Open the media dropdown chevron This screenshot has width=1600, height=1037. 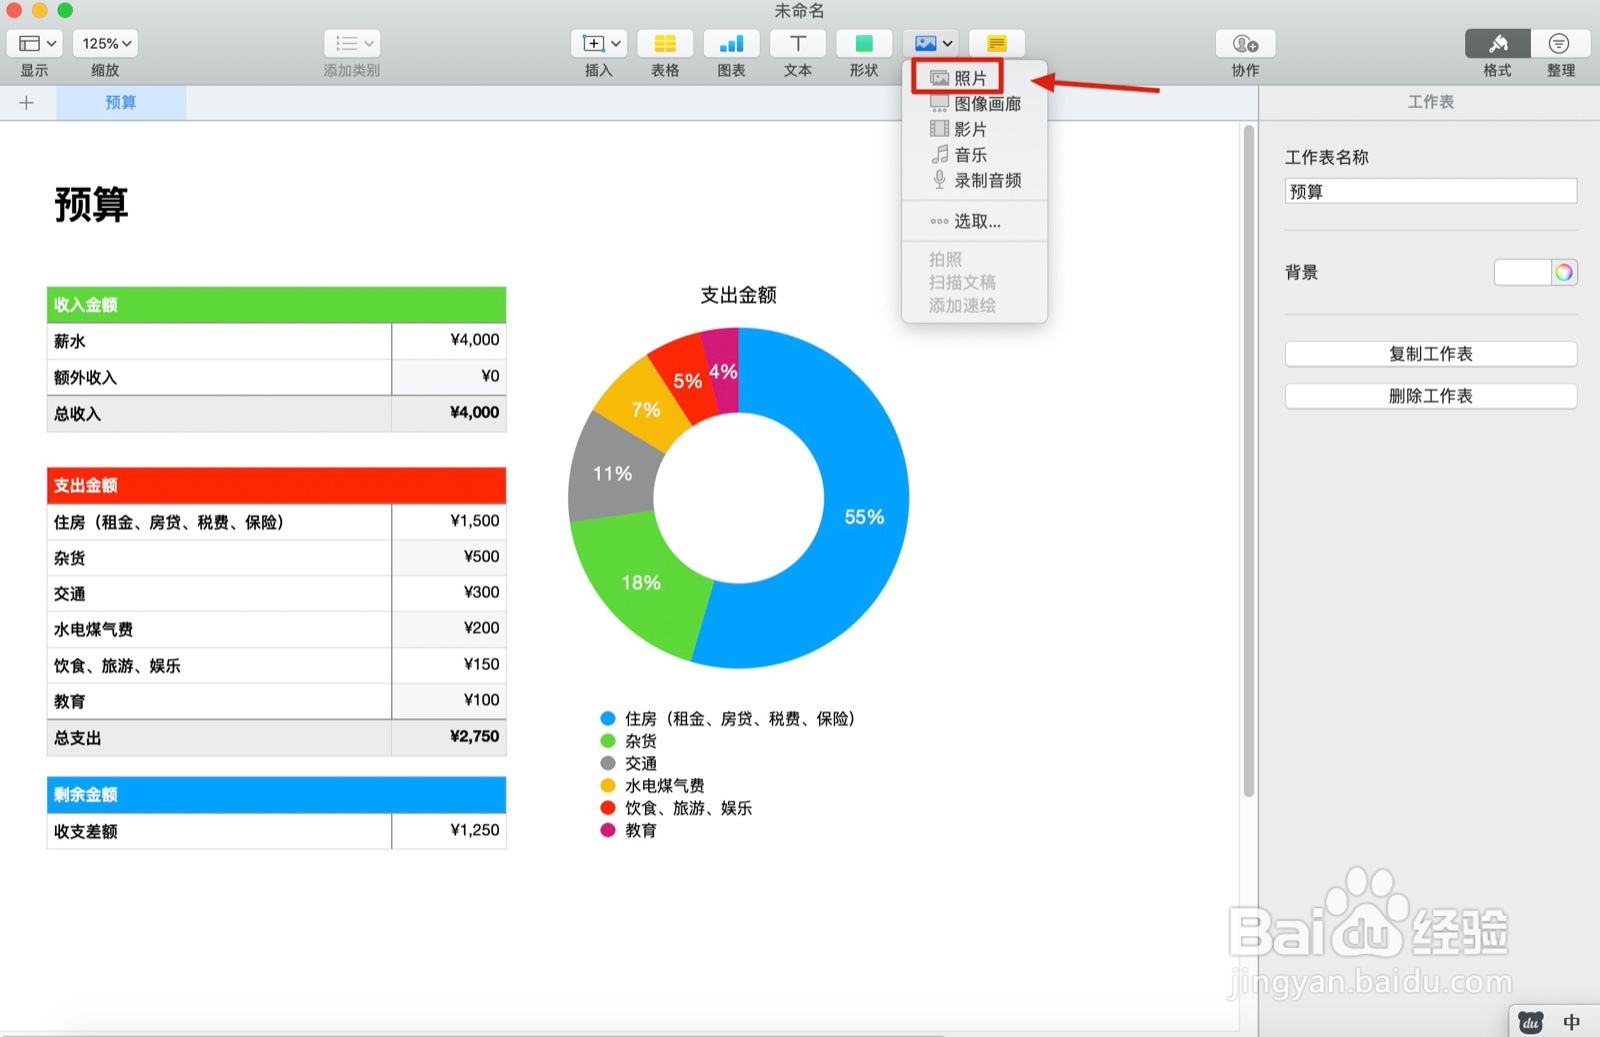tap(946, 43)
